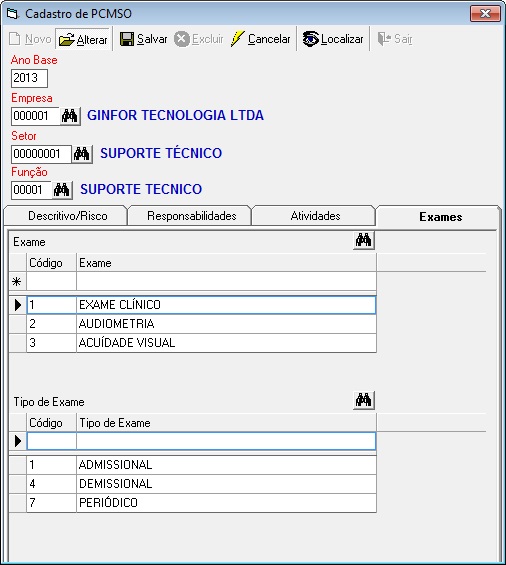Image resolution: width=506 pixels, height=565 pixels.
Task: Switch to the Descritivo/Risco tab
Action: pos(67,216)
